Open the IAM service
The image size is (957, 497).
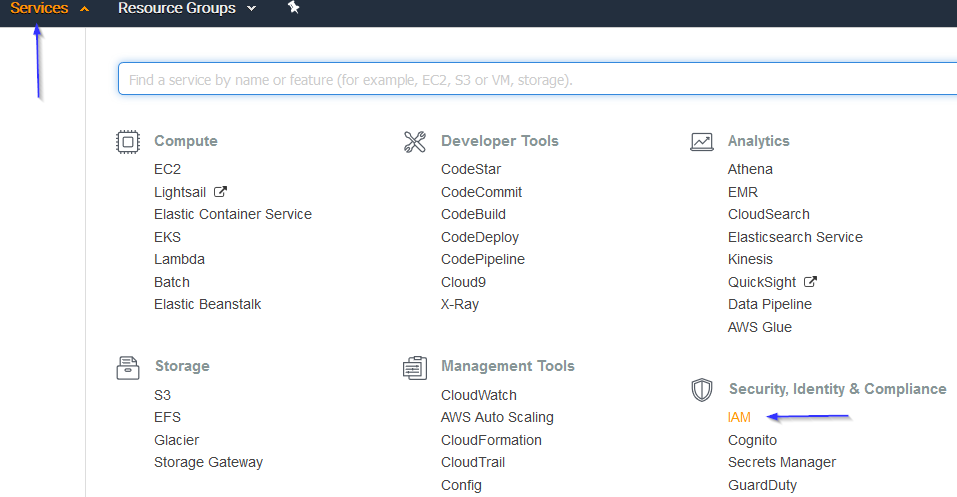pyautogui.click(x=739, y=417)
